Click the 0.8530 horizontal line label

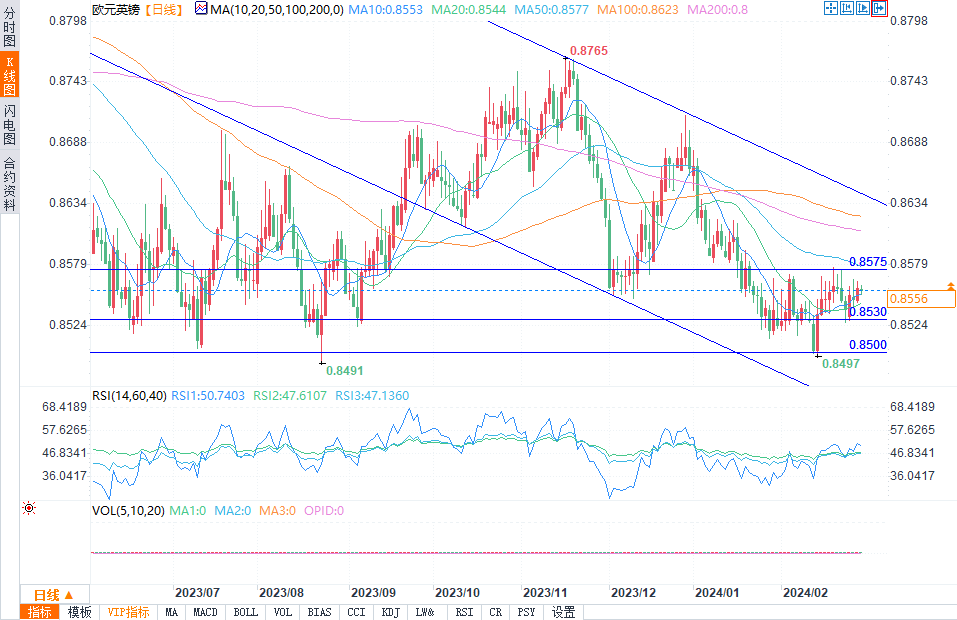point(868,312)
